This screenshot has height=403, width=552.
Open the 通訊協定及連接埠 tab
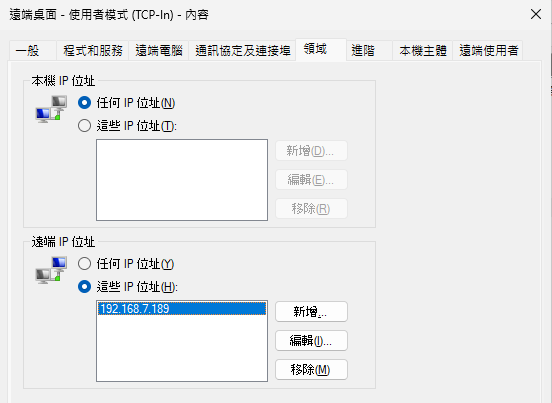point(243,51)
